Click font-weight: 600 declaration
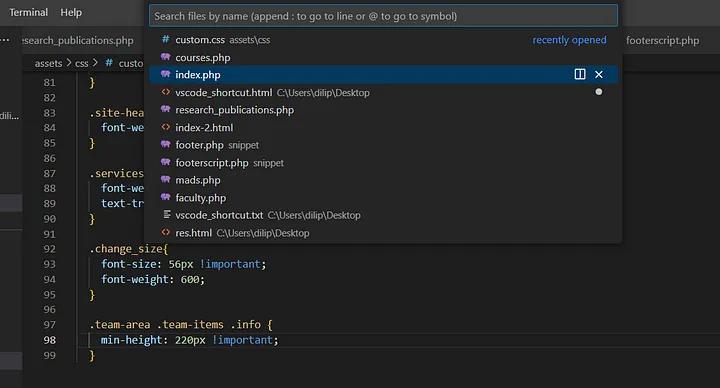 (x=152, y=279)
